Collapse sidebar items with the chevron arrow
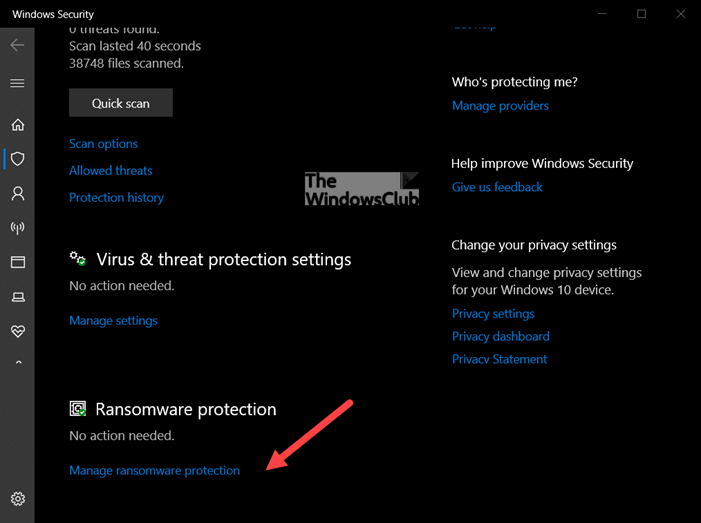Screen dimensions: 701x523 pyautogui.click(x=17, y=364)
